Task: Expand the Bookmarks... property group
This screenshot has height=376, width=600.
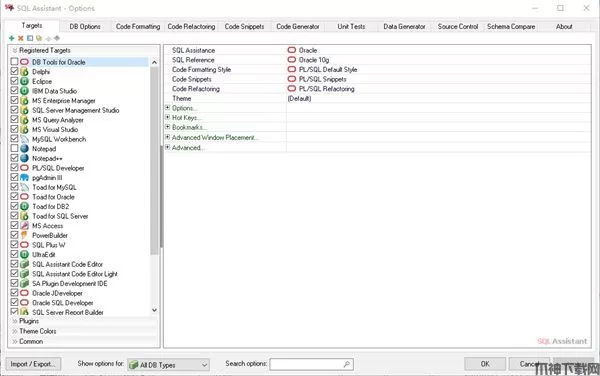Action: (x=168, y=127)
